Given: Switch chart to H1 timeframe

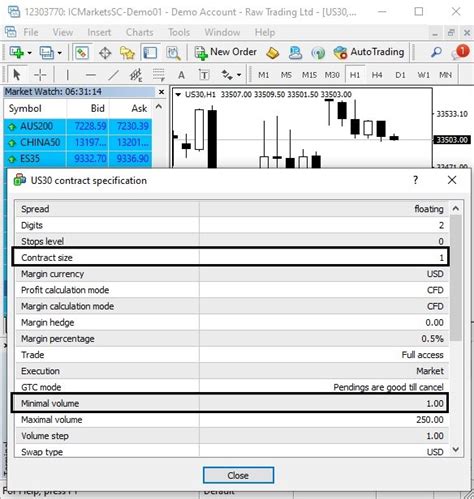Looking at the screenshot, I should (355, 75).
